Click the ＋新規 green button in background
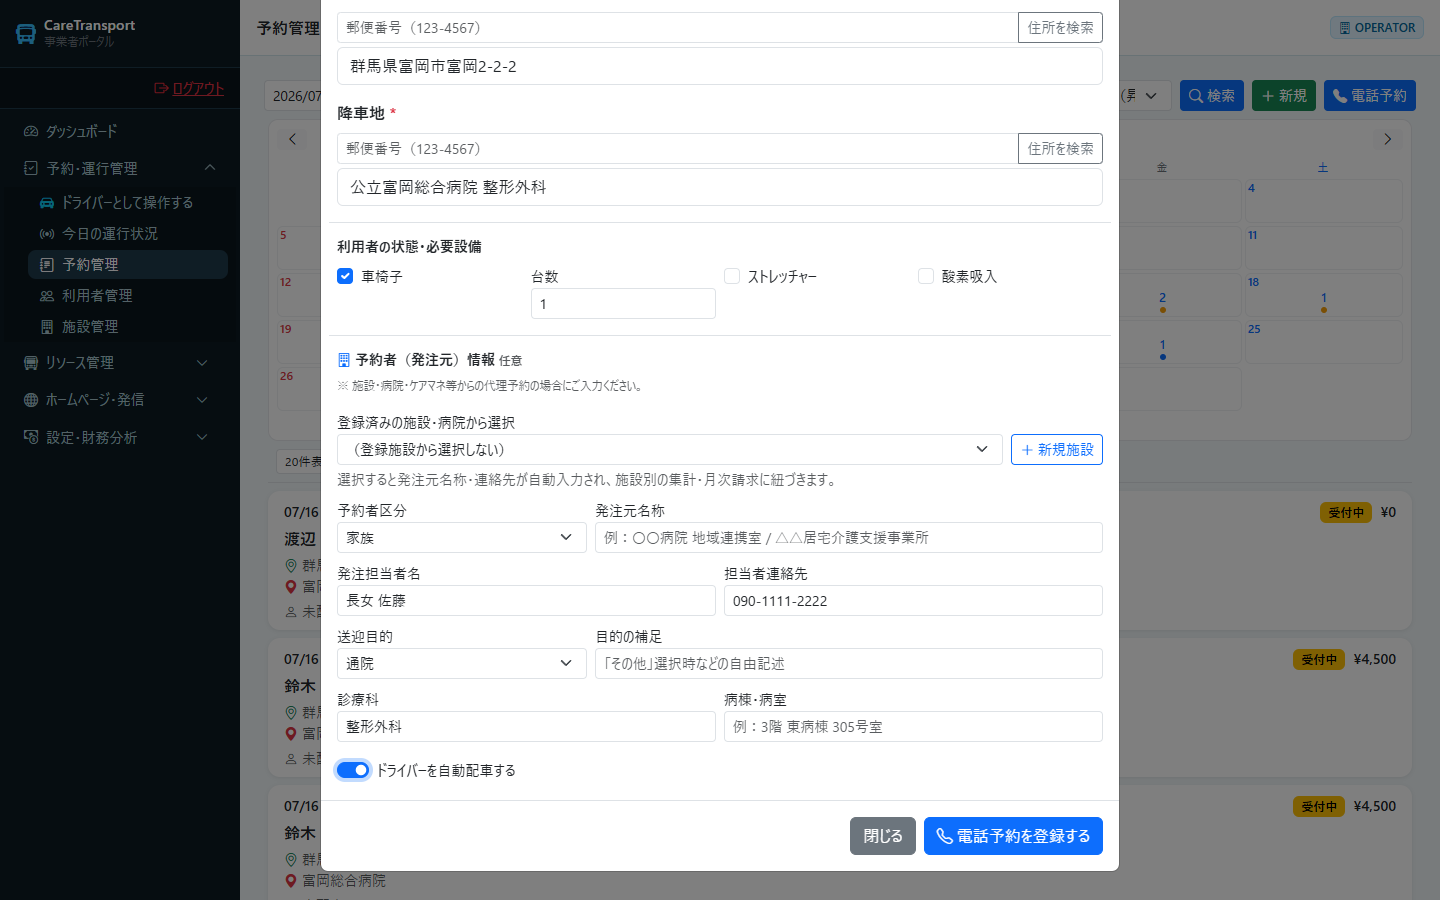The height and width of the screenshot is (900, 1440). pos(1284,95)
